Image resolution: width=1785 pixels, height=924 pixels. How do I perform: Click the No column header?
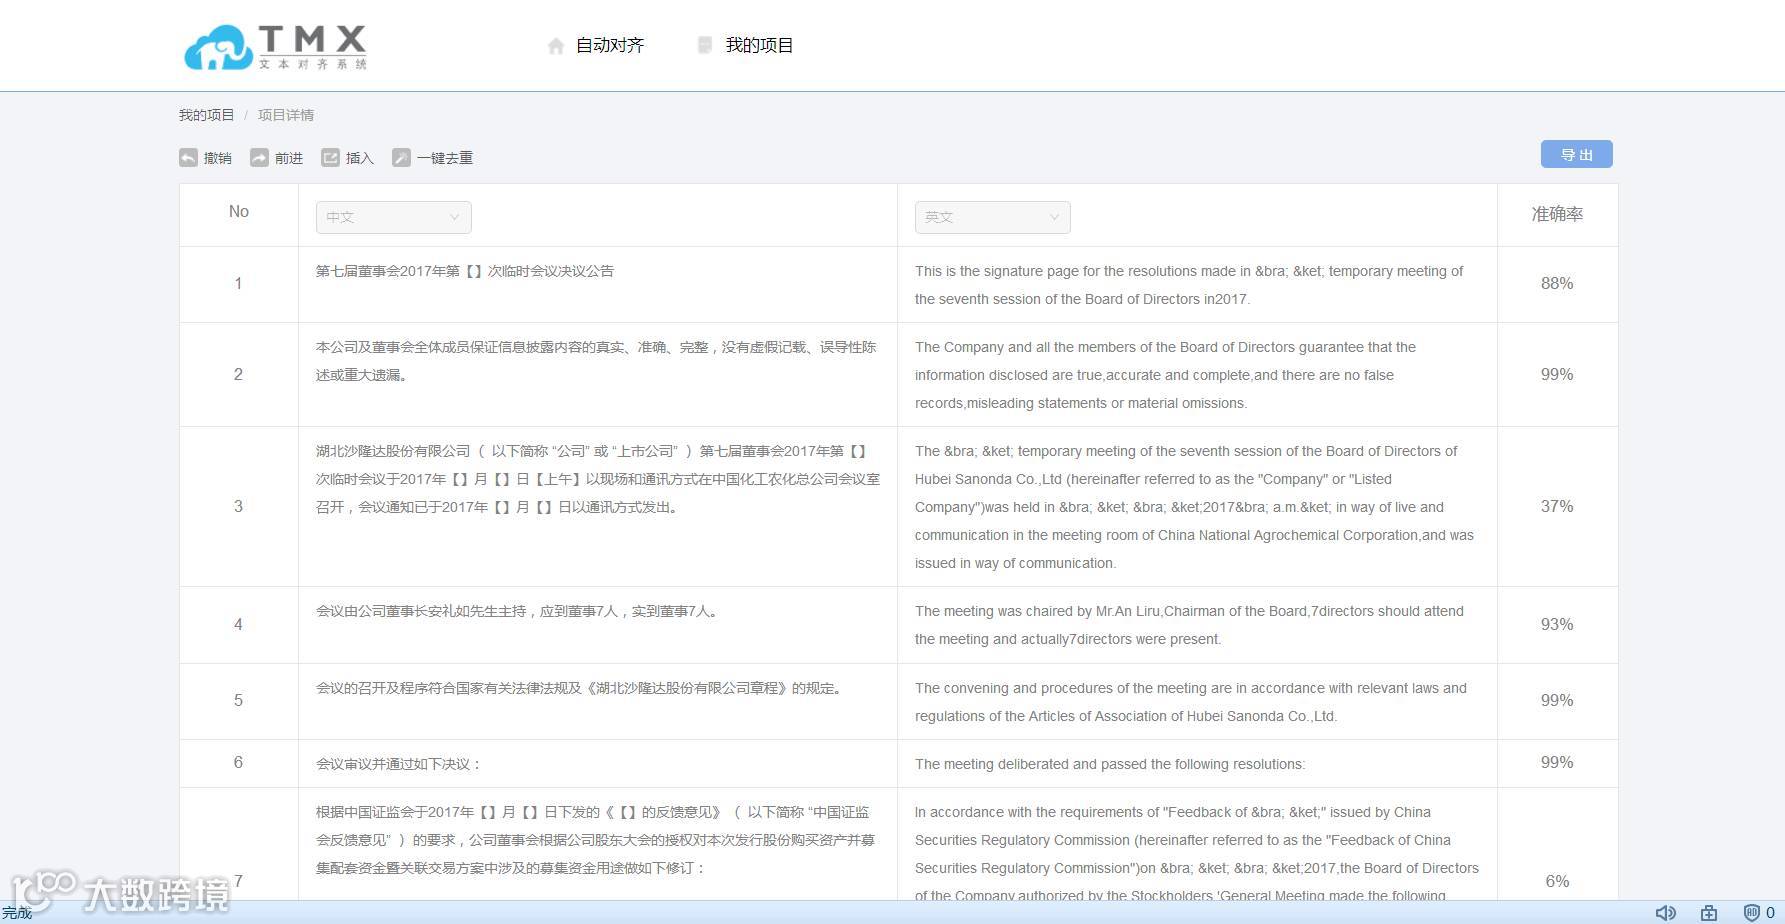(239, 212)
